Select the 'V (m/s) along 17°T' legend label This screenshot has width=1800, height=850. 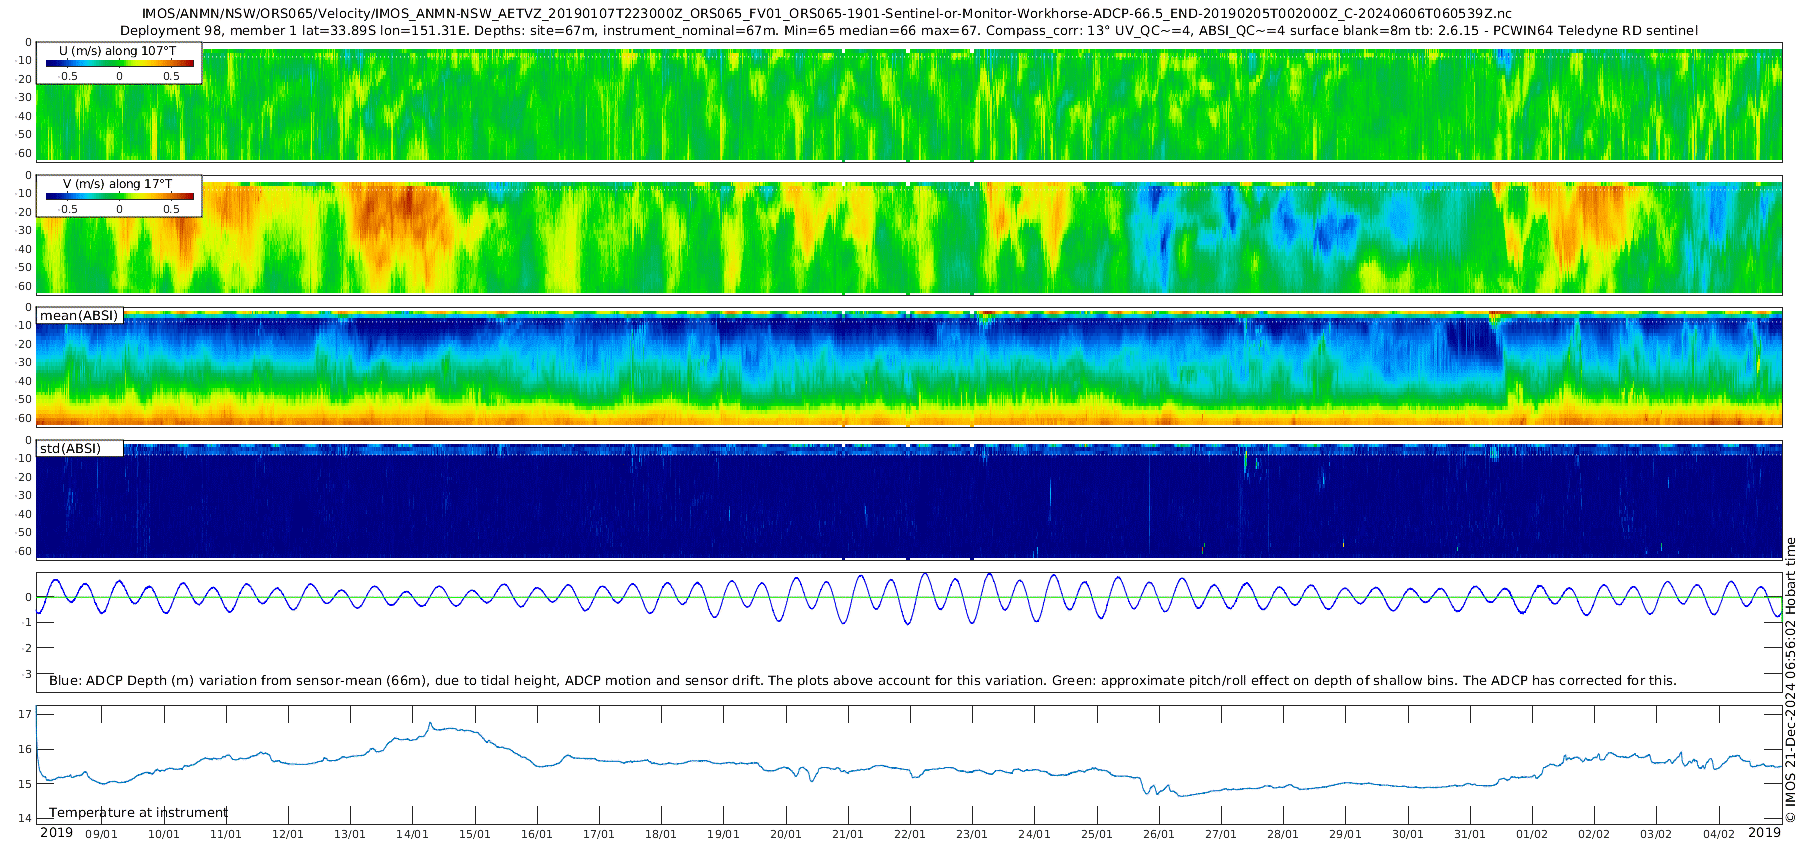tap(118, 183)
